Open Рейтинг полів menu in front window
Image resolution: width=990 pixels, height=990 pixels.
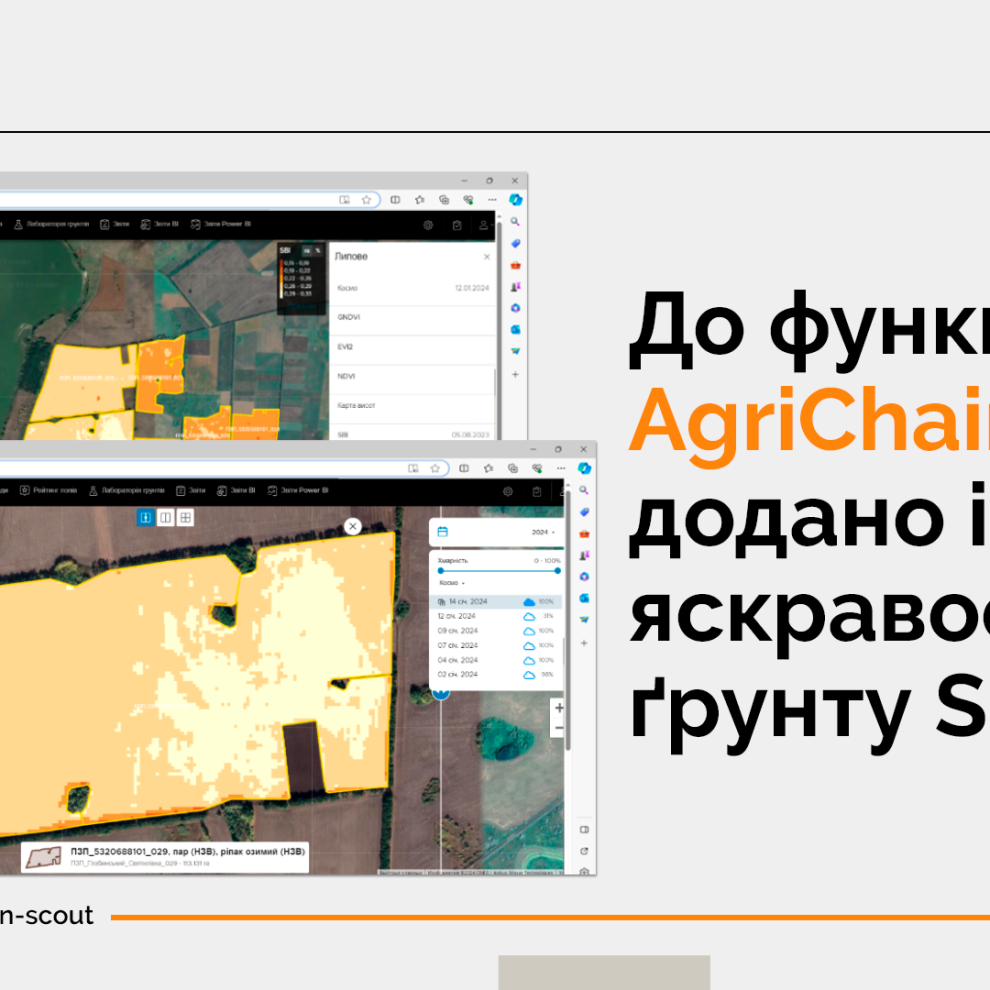tap(49, 490)
